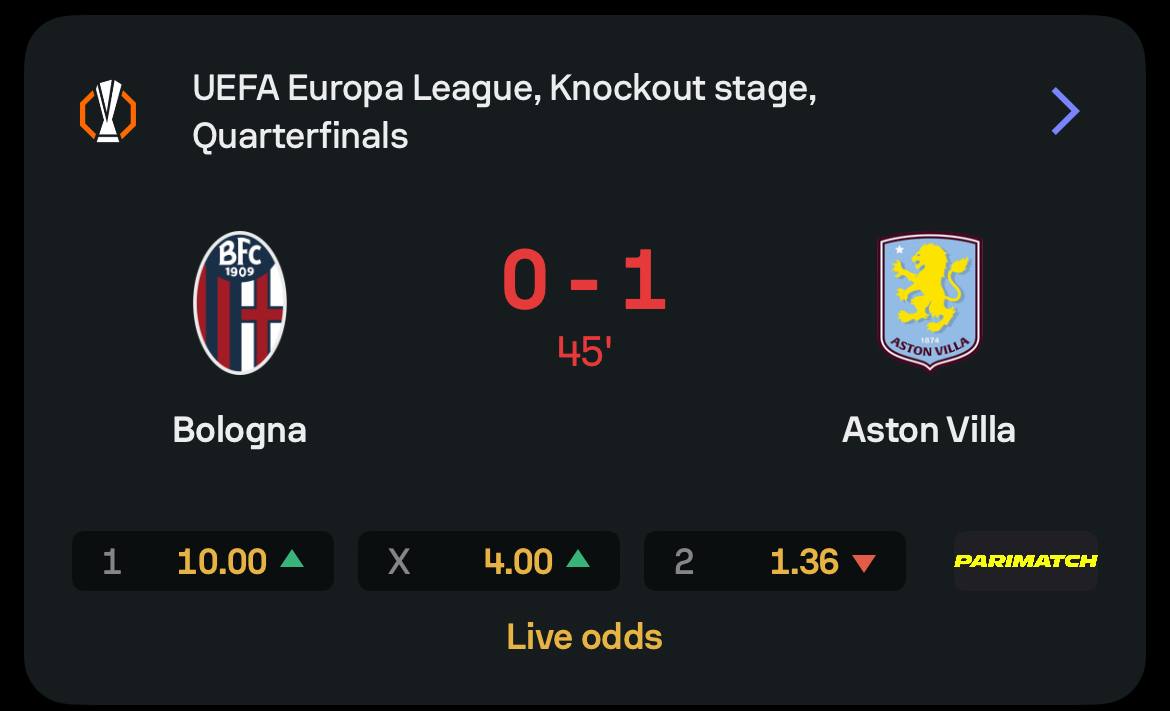
Task: Open the Europa League Quarterfinals title
Action: [x=504, y=111]
